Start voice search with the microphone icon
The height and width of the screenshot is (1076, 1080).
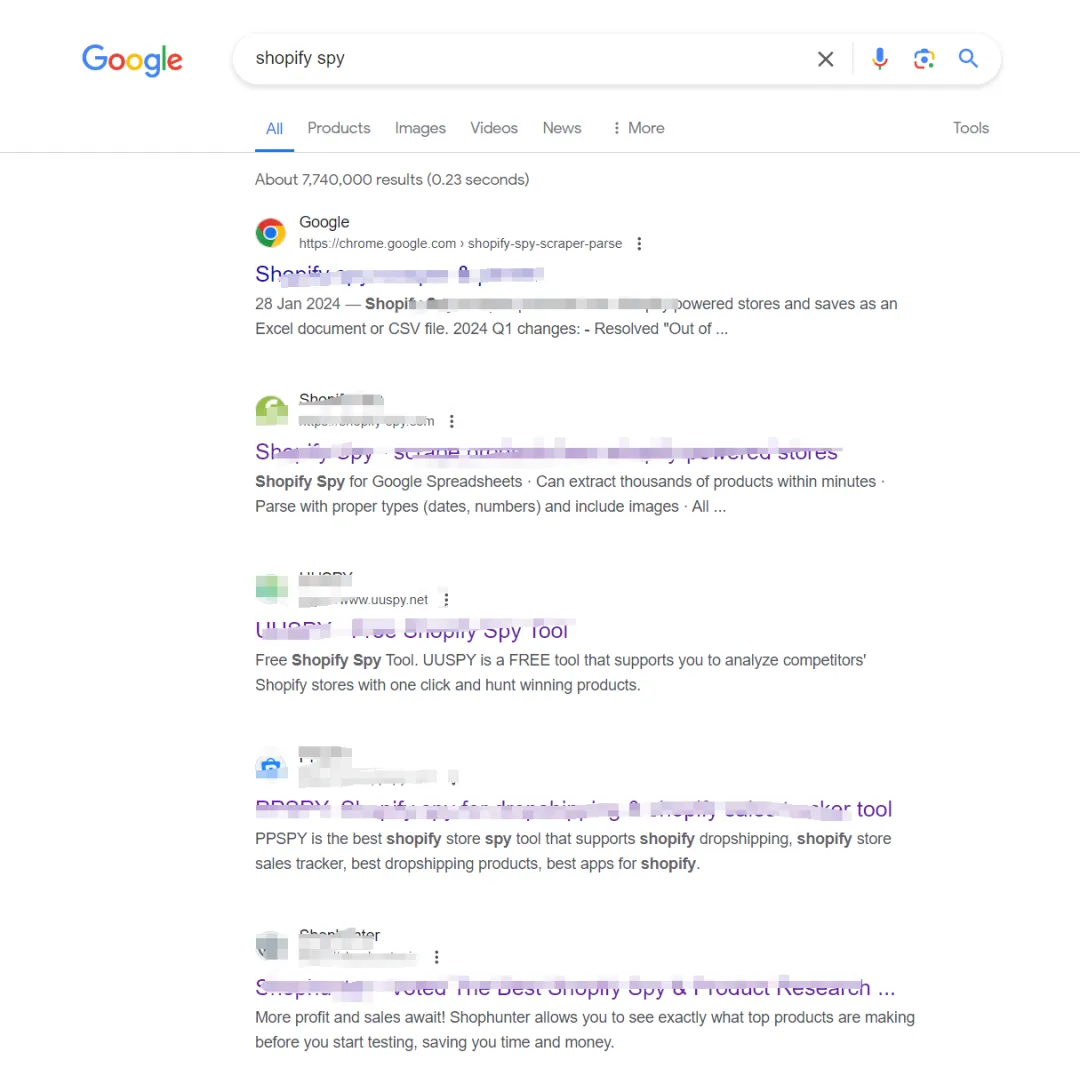(880, 59)
